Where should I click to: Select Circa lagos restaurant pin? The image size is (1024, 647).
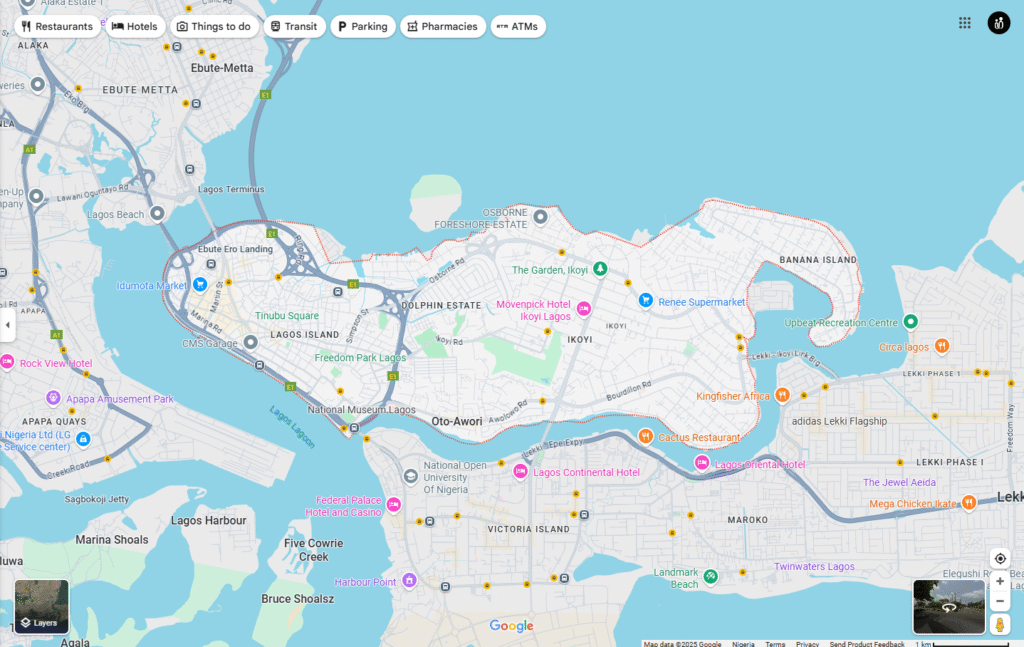941,345
